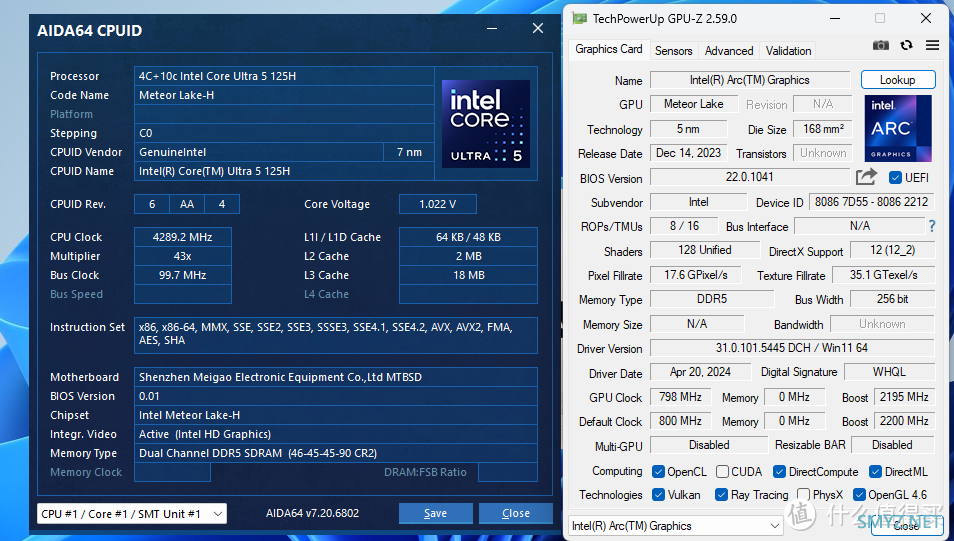
Task: Click the Pixel Fillrate 17.6 GPixel/s value
Action: 696,275
